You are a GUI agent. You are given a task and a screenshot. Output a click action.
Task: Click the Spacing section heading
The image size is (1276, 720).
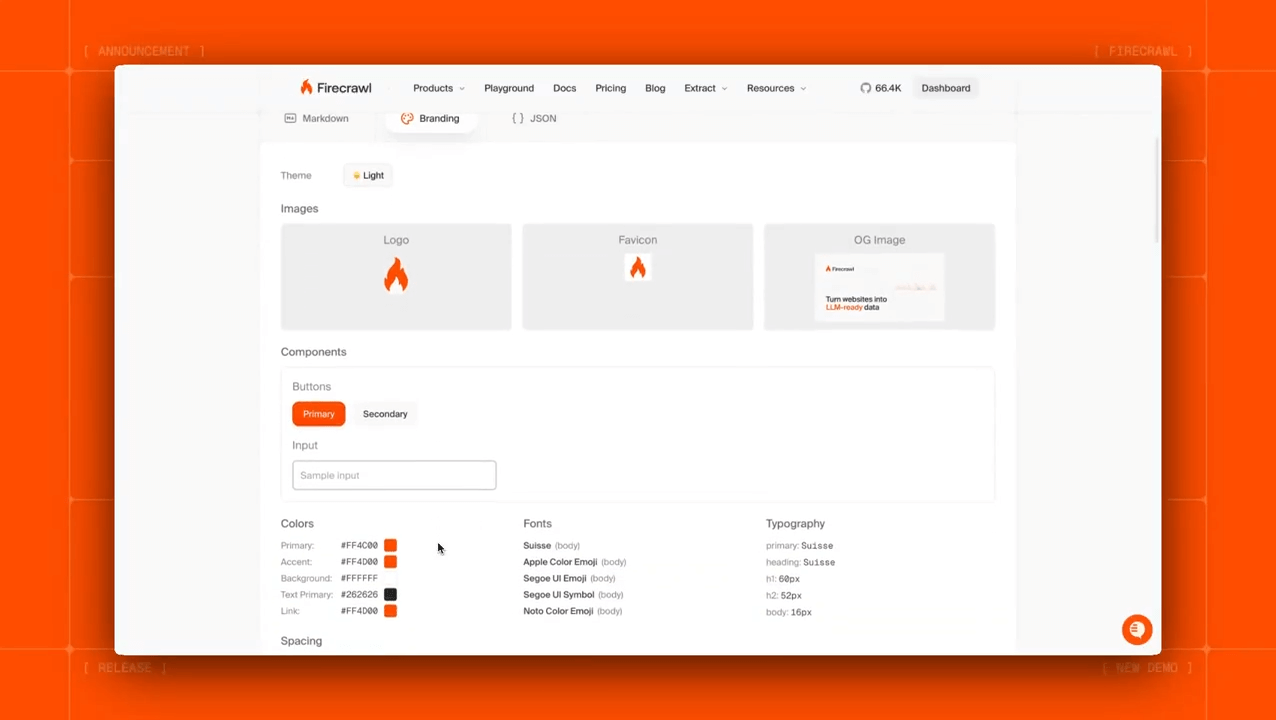tap(301, 641)
